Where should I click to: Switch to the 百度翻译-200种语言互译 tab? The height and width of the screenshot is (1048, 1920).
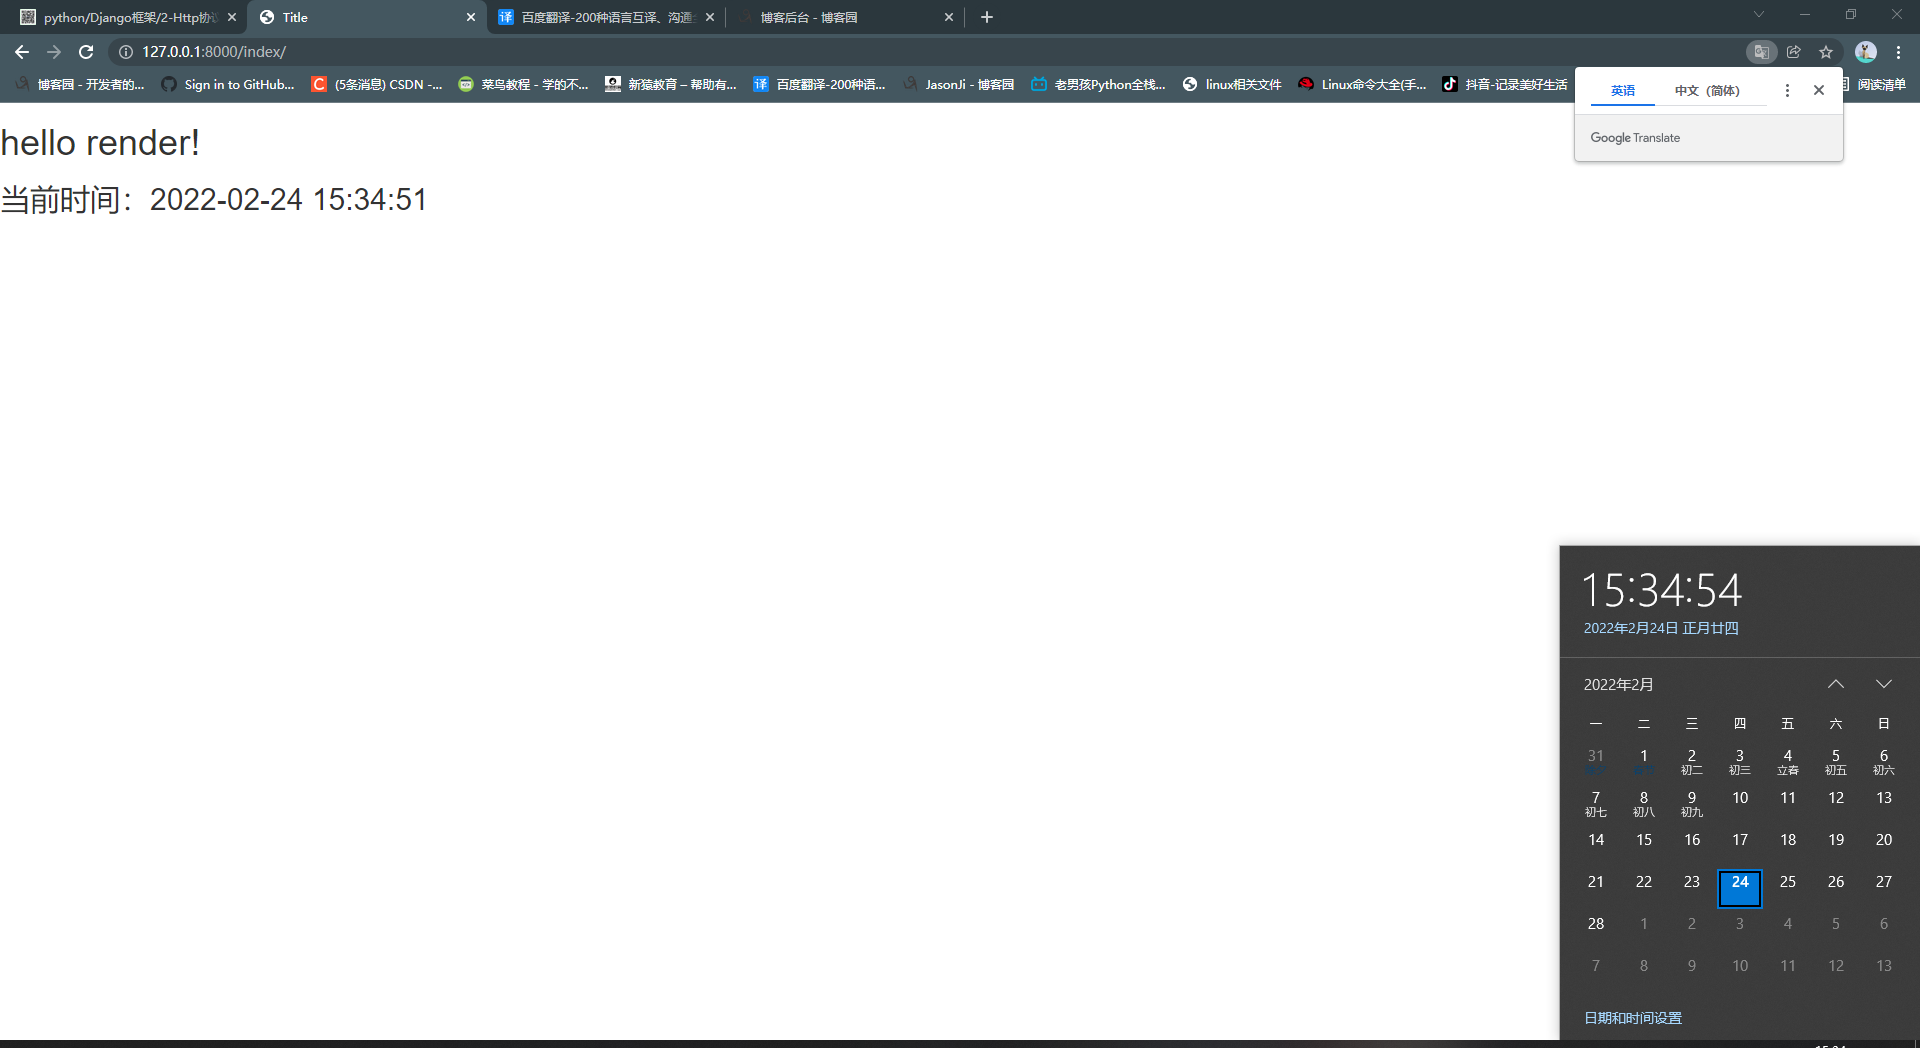(605, 17)
